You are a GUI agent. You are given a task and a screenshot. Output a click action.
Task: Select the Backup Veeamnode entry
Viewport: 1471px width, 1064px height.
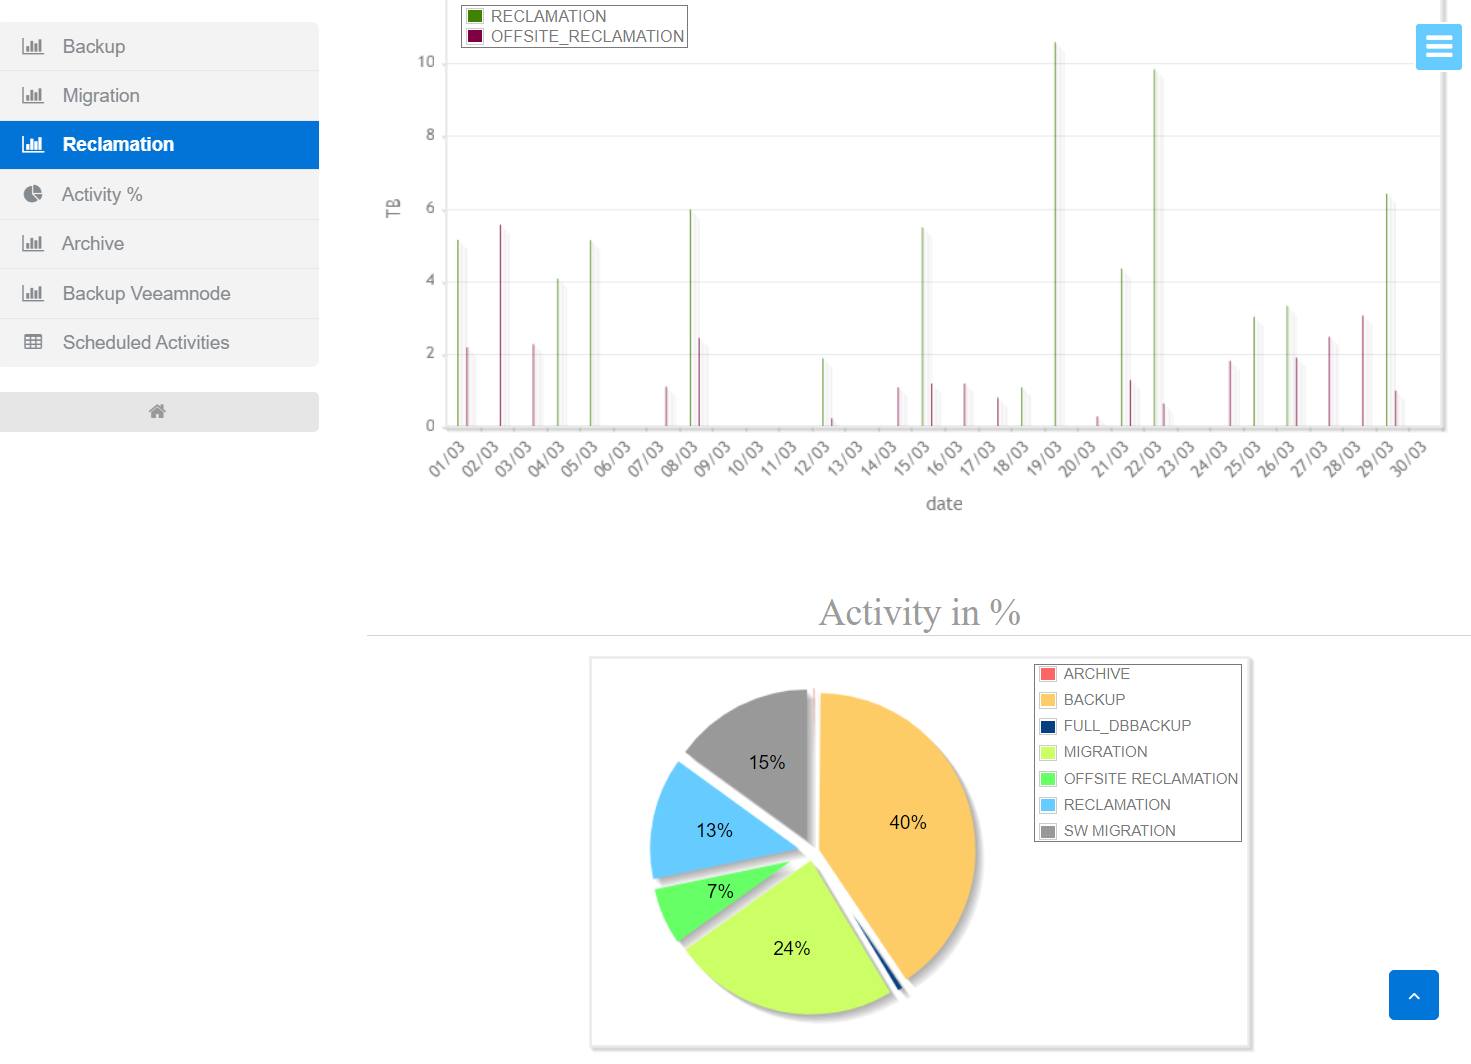(146, 293)
